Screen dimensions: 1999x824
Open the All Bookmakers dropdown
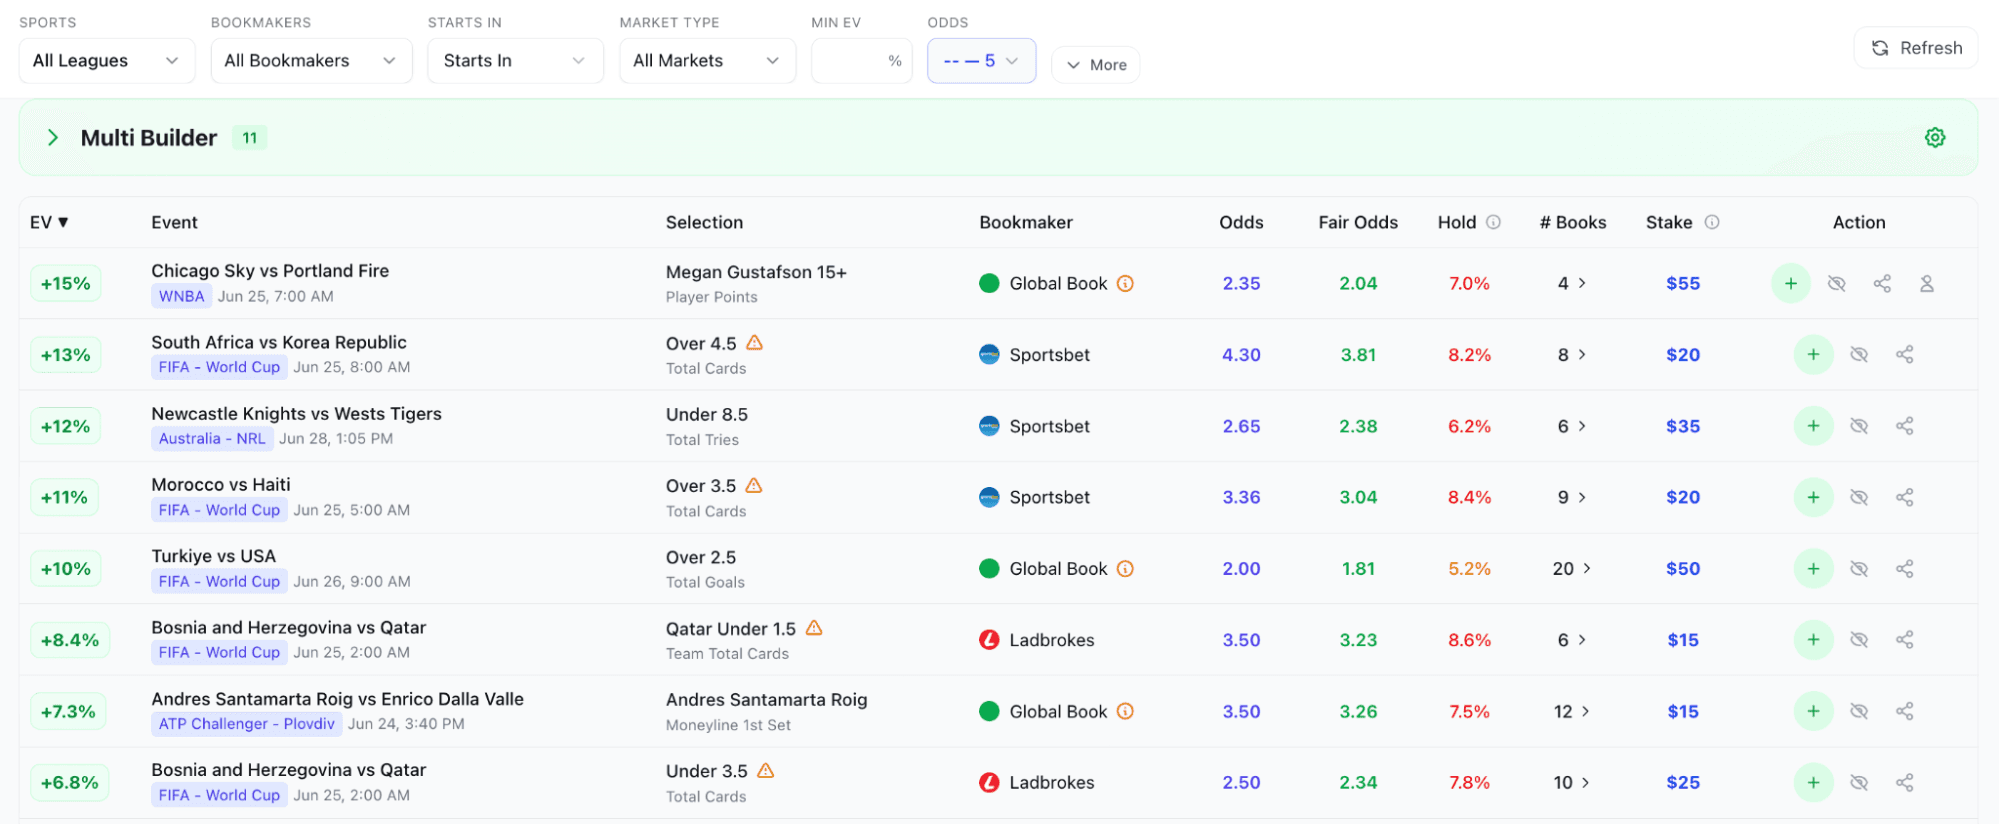[x=311, y=61]
